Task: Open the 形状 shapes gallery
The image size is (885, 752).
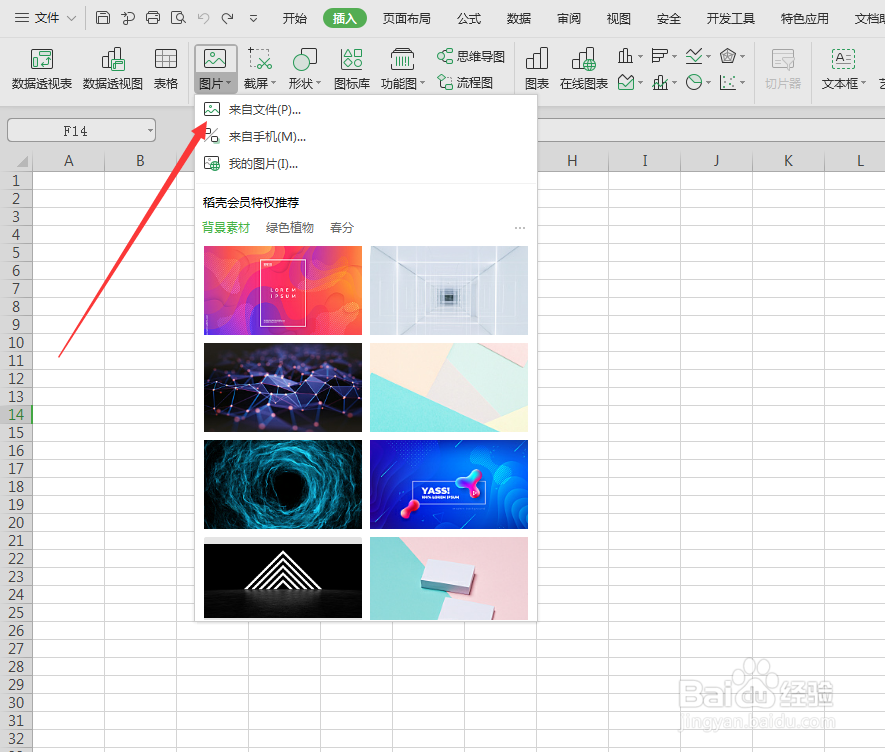Action: click(304, 69)
